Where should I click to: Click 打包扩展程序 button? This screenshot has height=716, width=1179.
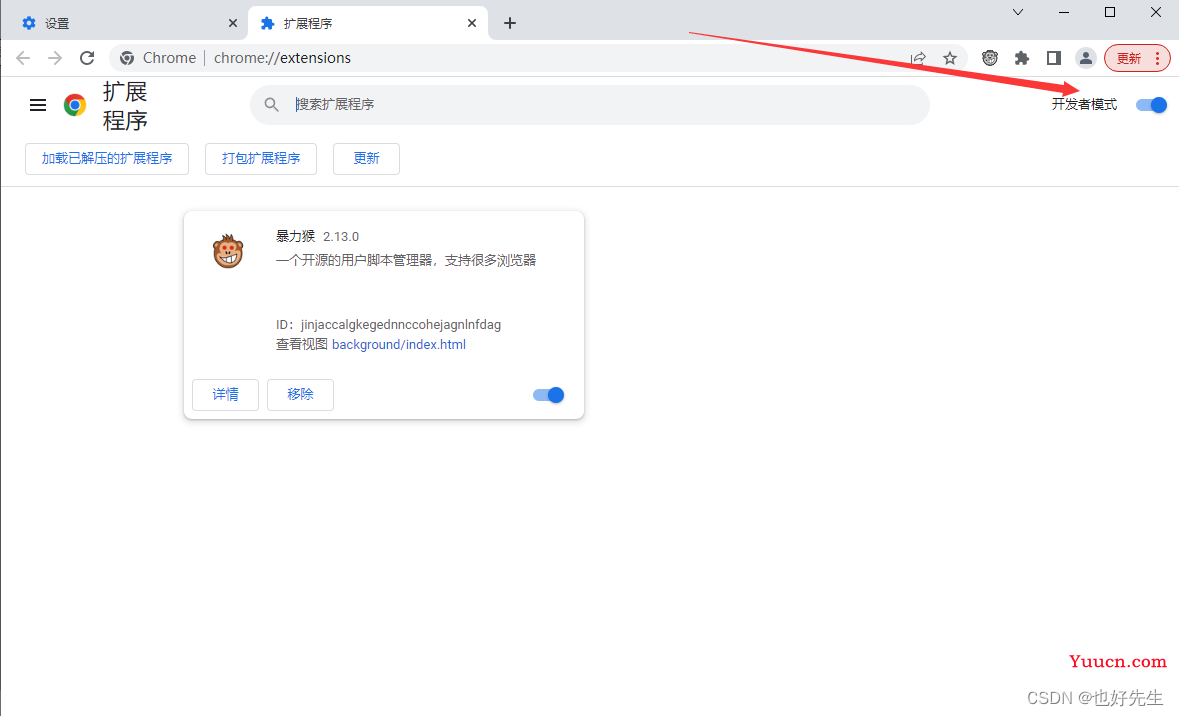click(261, 159)
